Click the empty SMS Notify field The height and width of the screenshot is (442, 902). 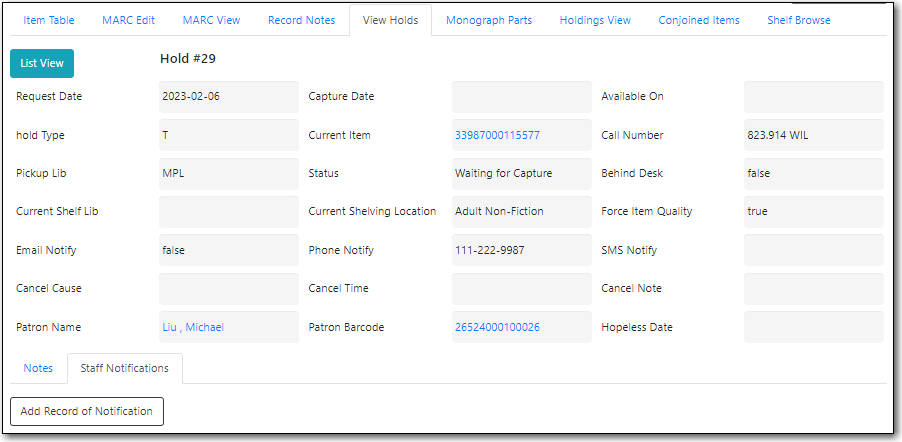(813, 250)
